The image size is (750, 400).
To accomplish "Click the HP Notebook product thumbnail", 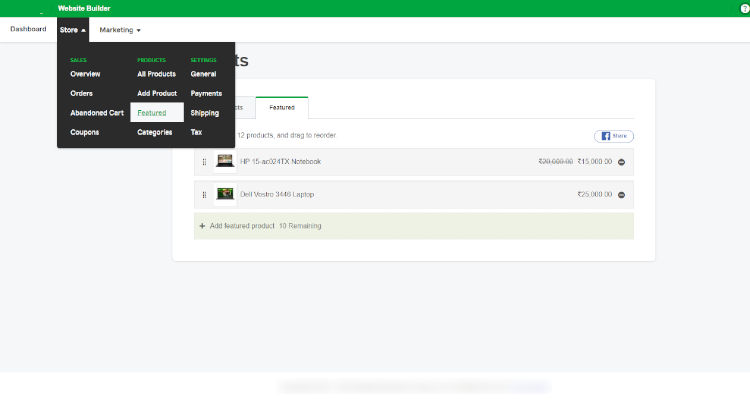I will tap(225, 161).
